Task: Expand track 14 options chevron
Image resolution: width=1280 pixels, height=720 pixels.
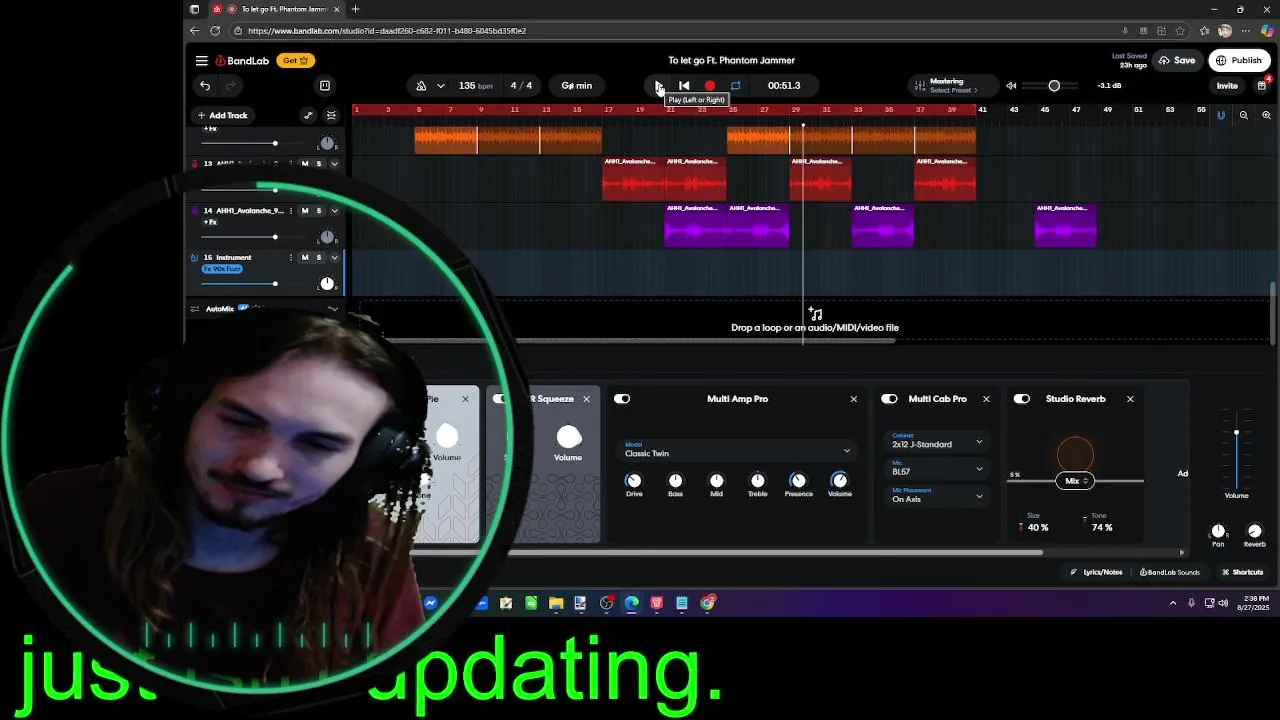Action: [x=334, y=211]
